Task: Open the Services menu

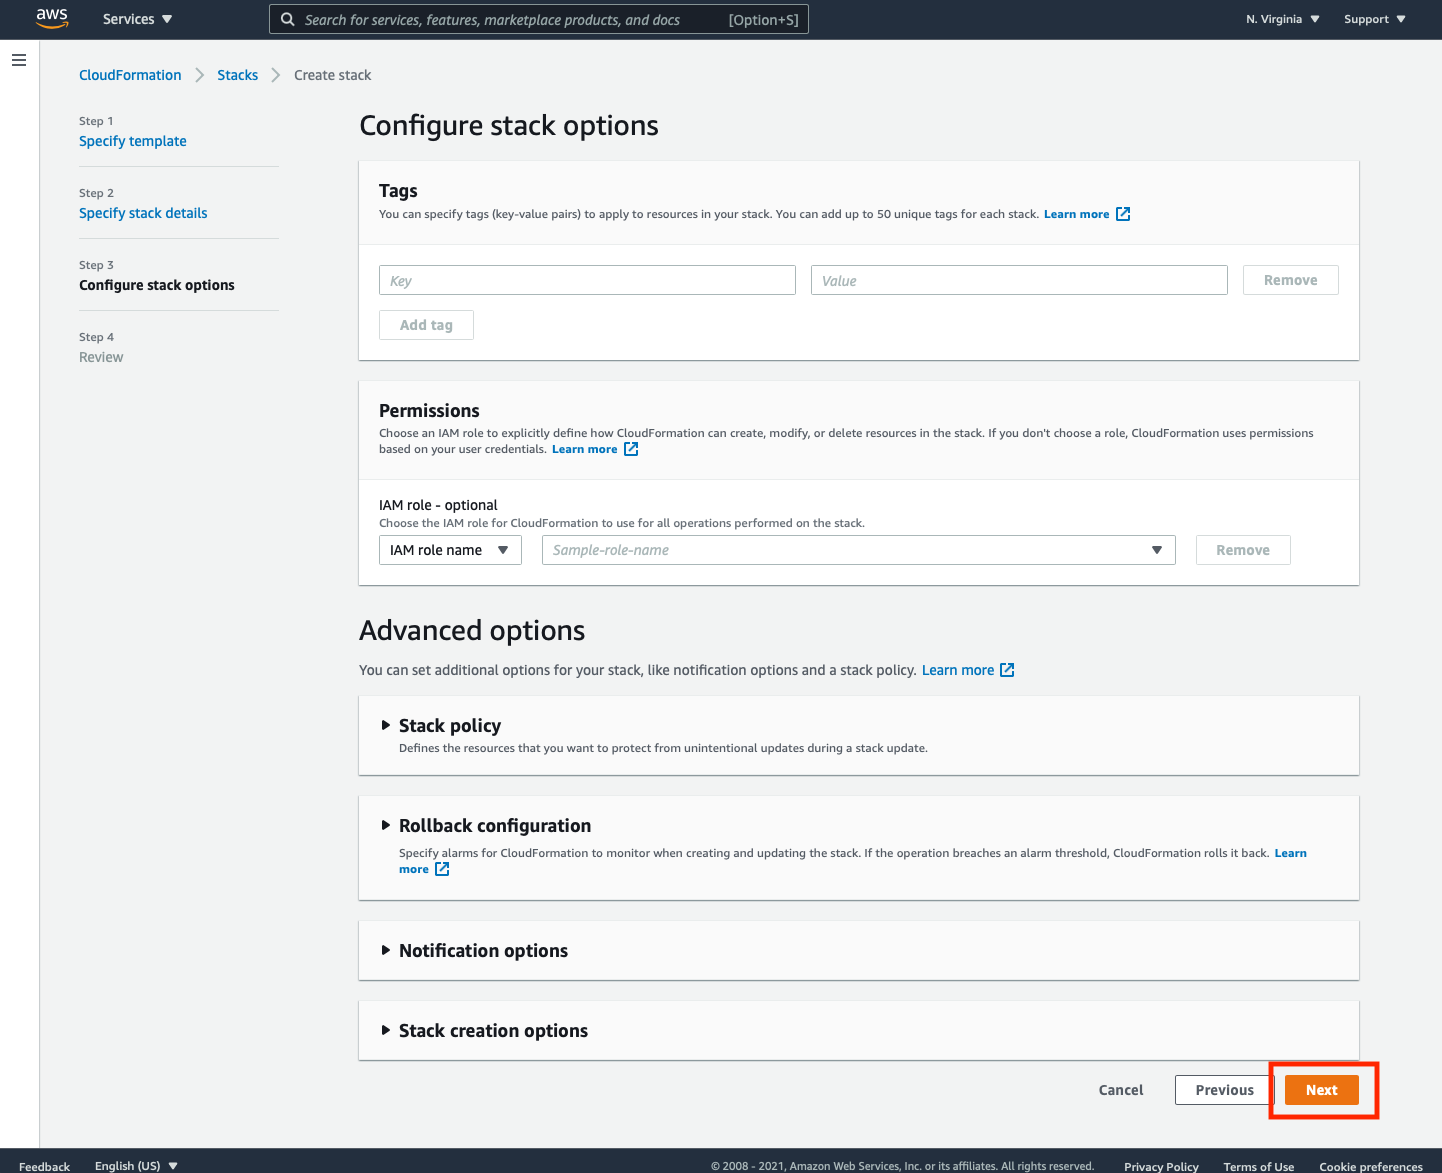Action: [138, 19]
